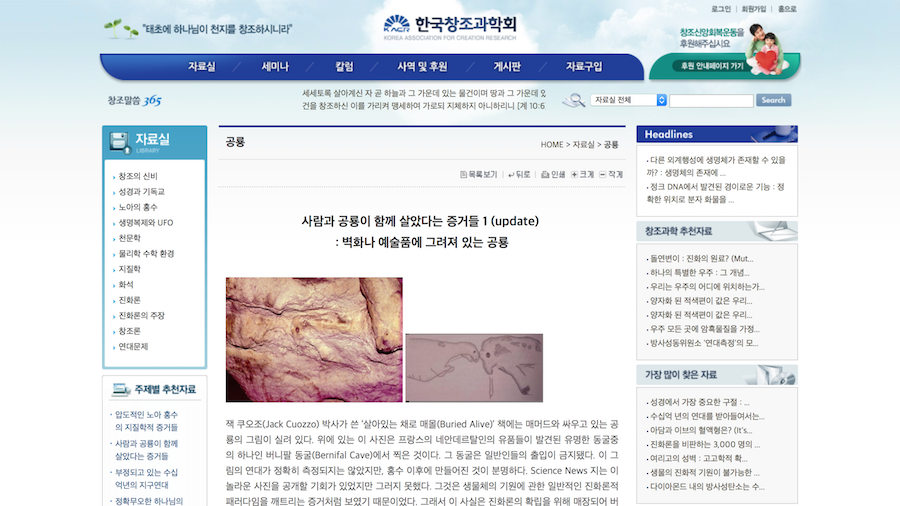Select 진화론의 주장 in the sidebar list
Screen dimensions: 900x506
click(x=141, y=315)
